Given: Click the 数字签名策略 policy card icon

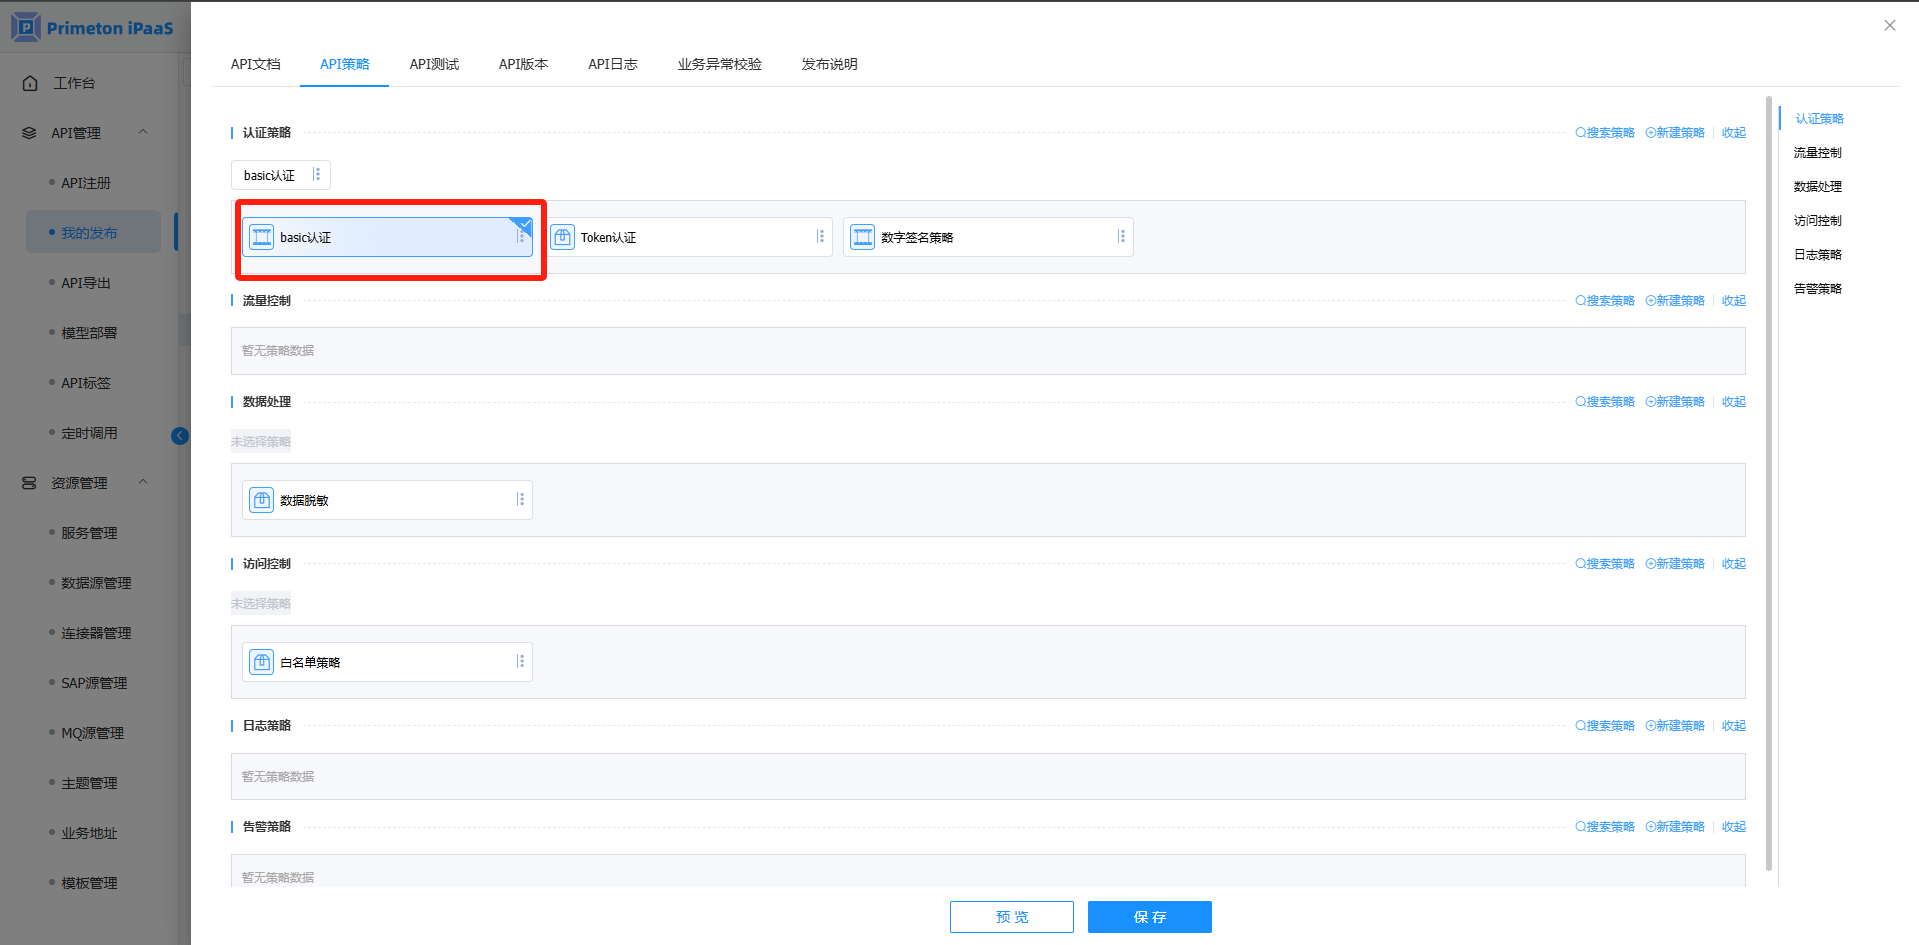Looking at the screenshot, I should 862,237.
